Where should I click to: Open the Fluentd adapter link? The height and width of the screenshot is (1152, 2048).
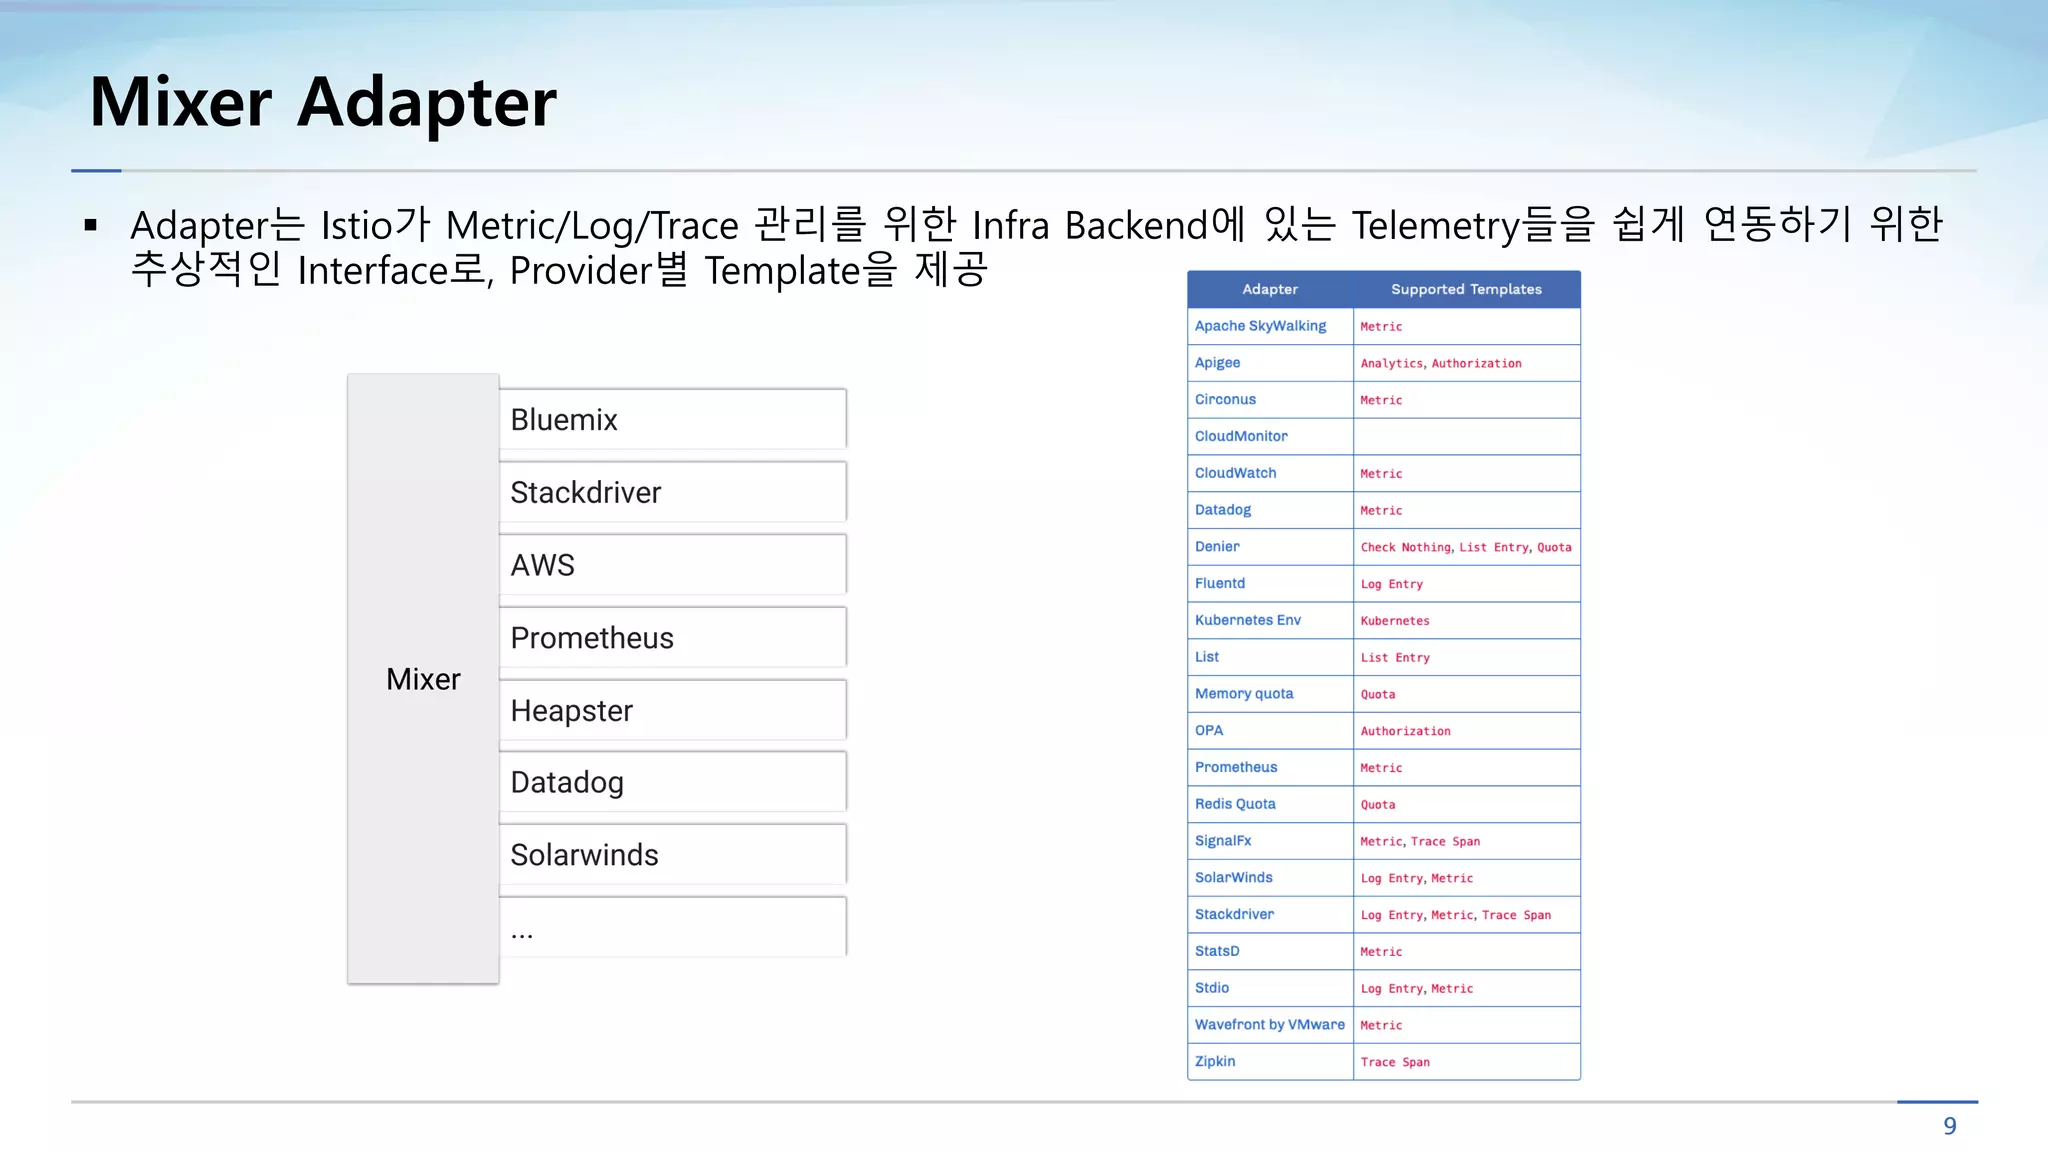tap(1220, 583)
